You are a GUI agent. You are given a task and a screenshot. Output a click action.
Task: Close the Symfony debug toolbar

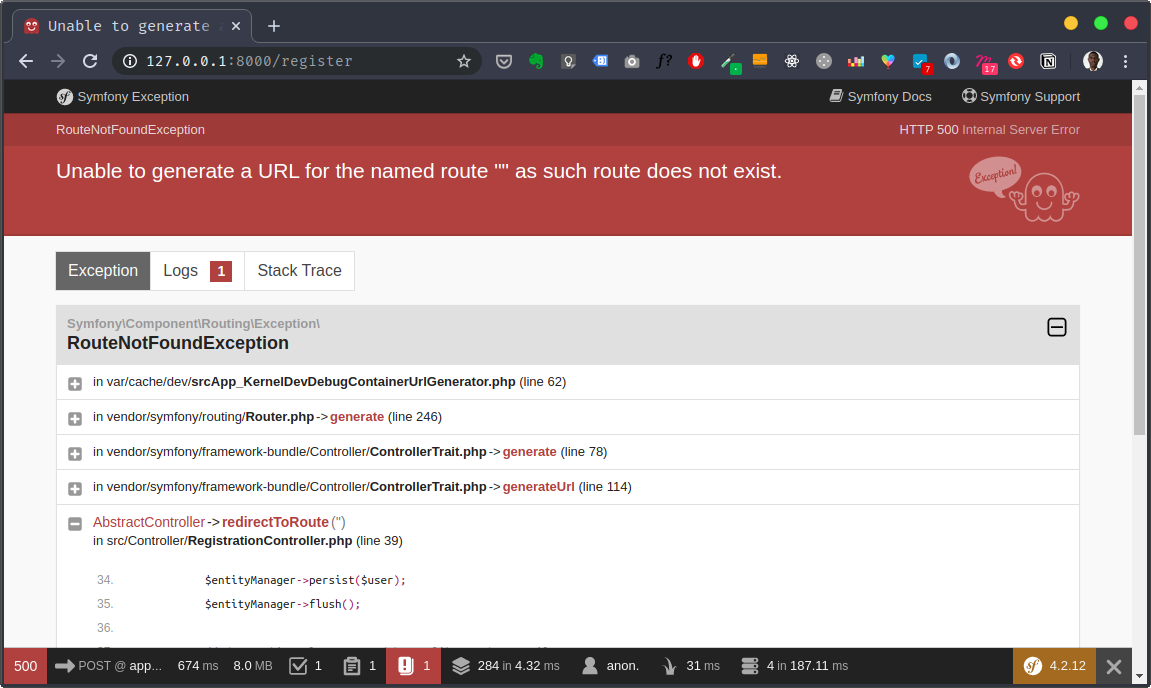tap(1113, 667)
